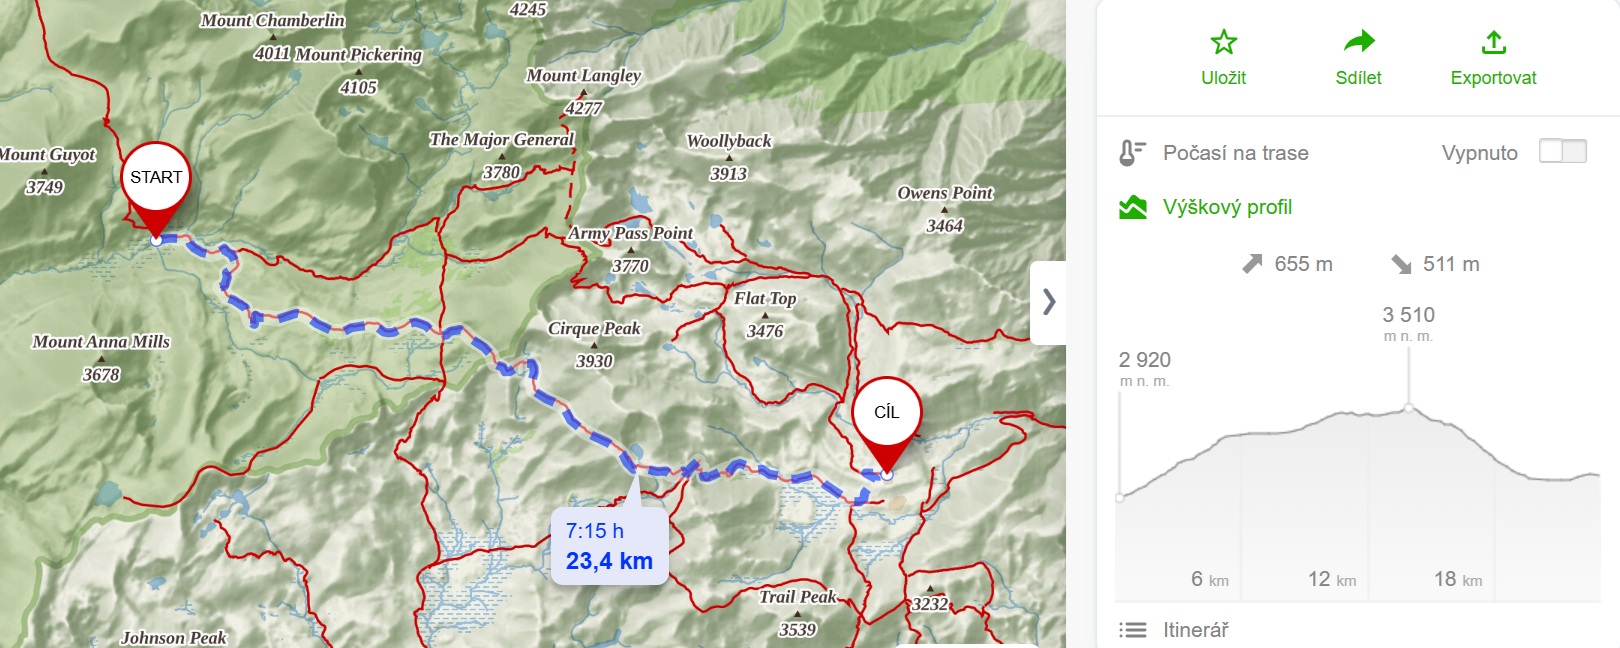Click the Uložit label

pyautogui.click(x=1223, y=78)
